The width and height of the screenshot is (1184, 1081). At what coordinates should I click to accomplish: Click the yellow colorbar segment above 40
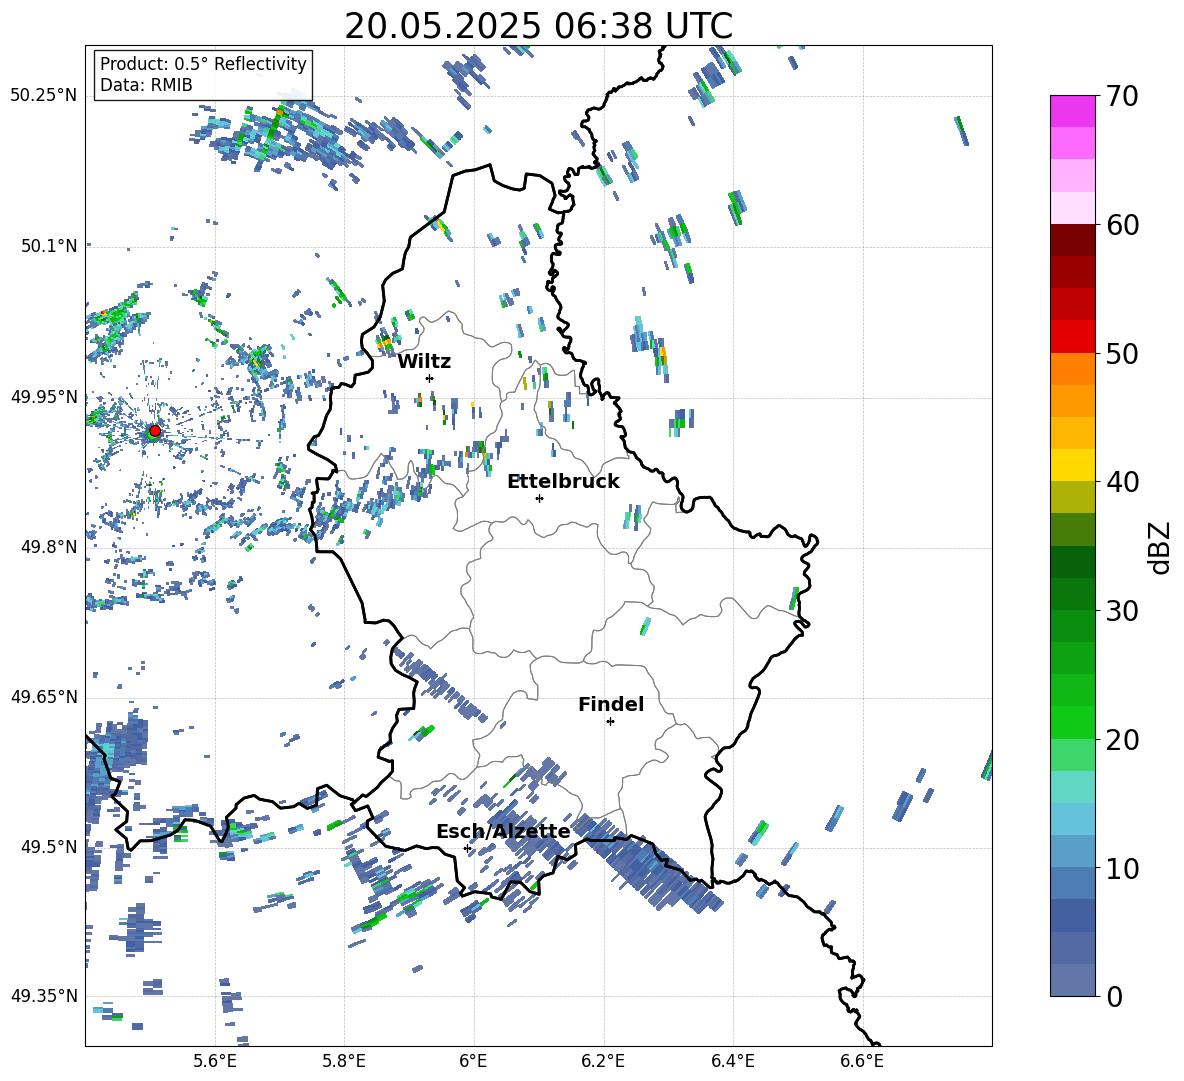(1072, 464)
